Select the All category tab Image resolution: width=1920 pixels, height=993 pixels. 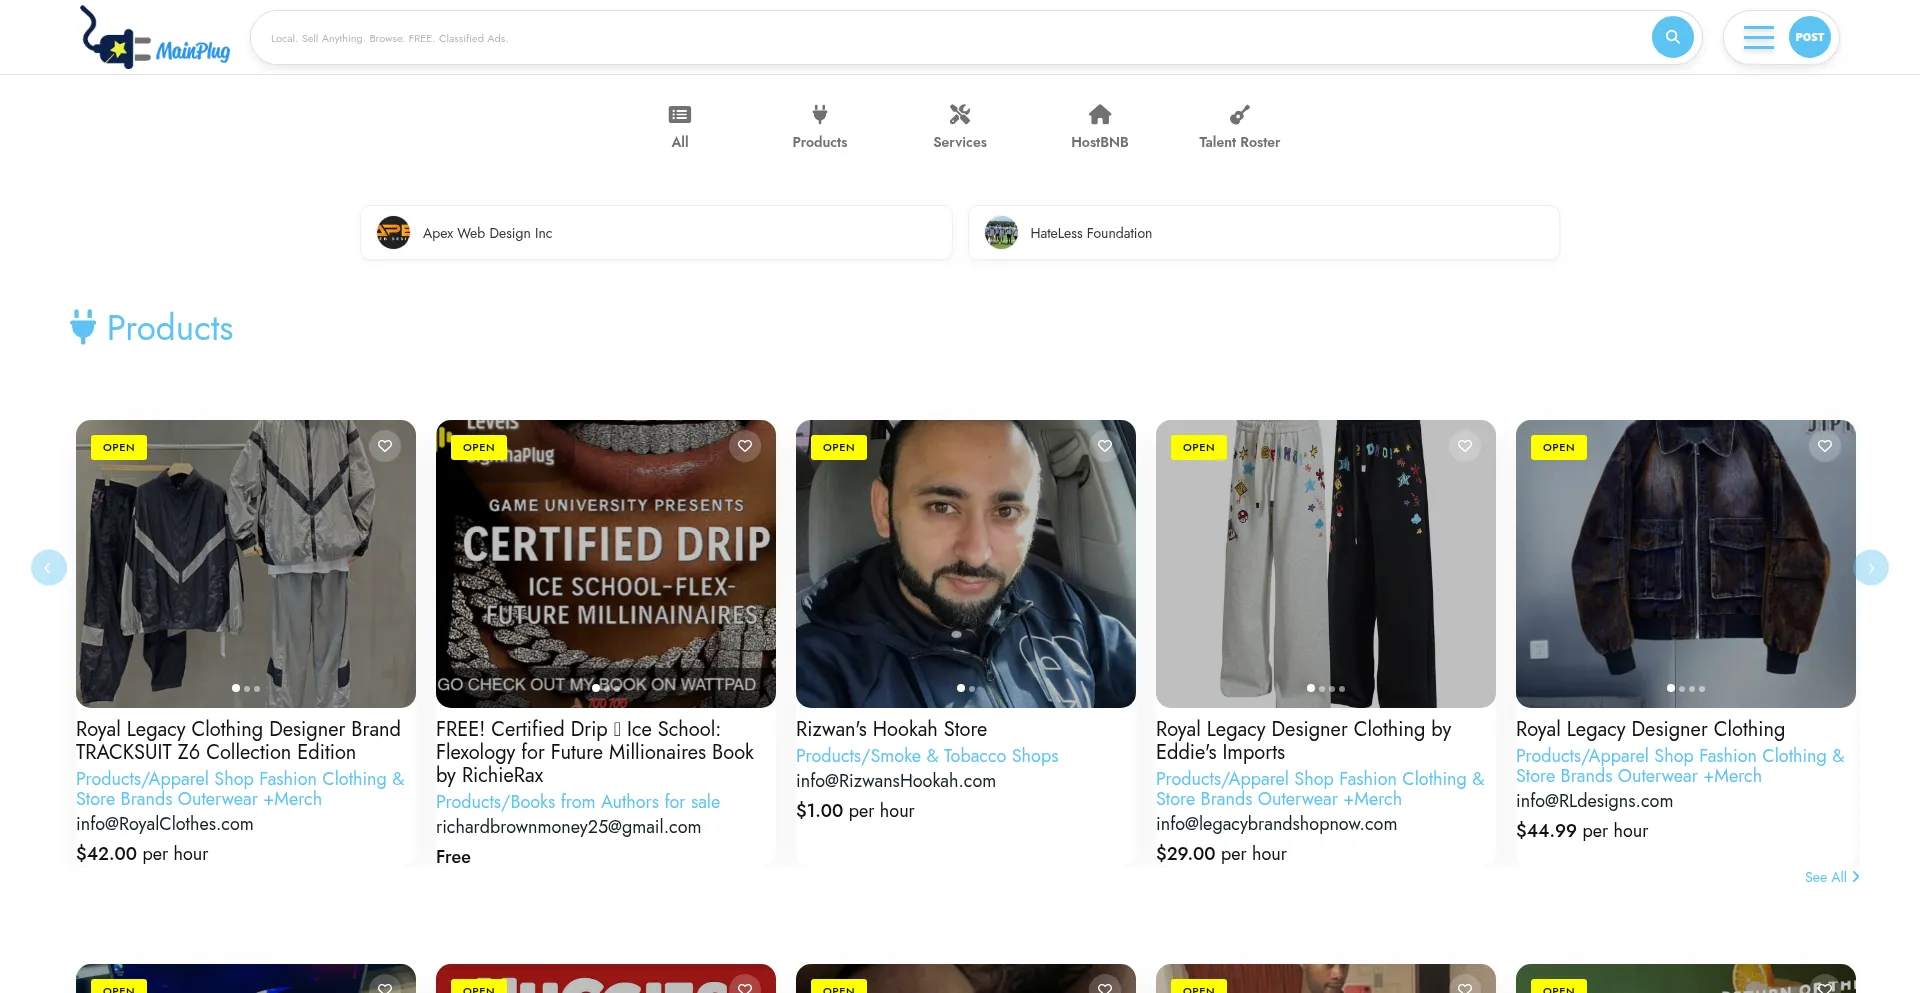(680, 127)
